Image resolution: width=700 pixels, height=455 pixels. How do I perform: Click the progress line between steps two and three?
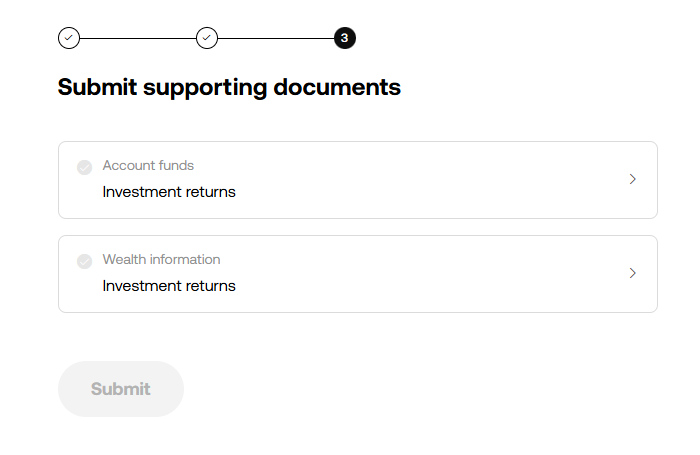point(275,38)
